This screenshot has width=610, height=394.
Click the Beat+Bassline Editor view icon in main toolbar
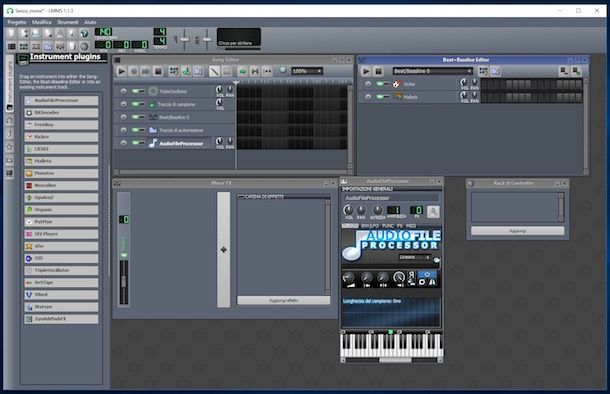[24, 46]
